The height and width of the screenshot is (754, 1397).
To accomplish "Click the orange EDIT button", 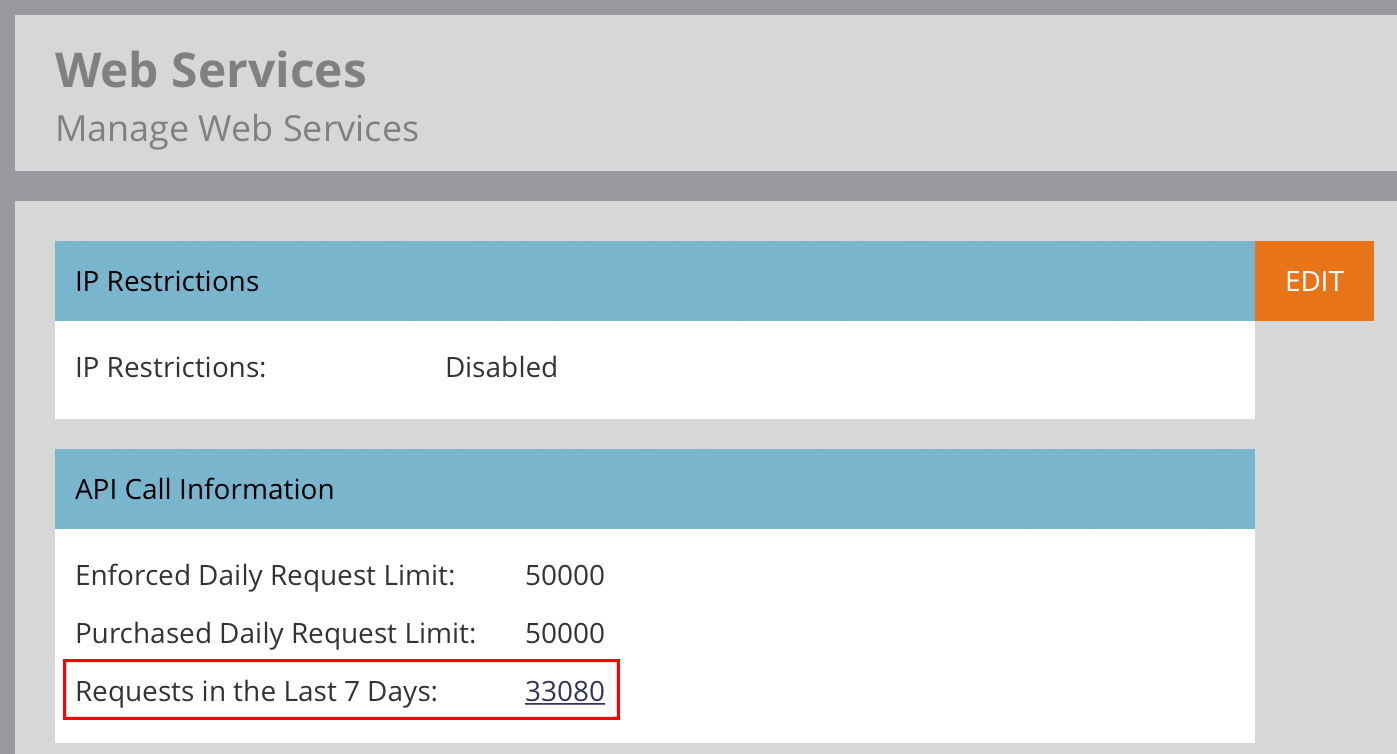I will click(1314, 281).
